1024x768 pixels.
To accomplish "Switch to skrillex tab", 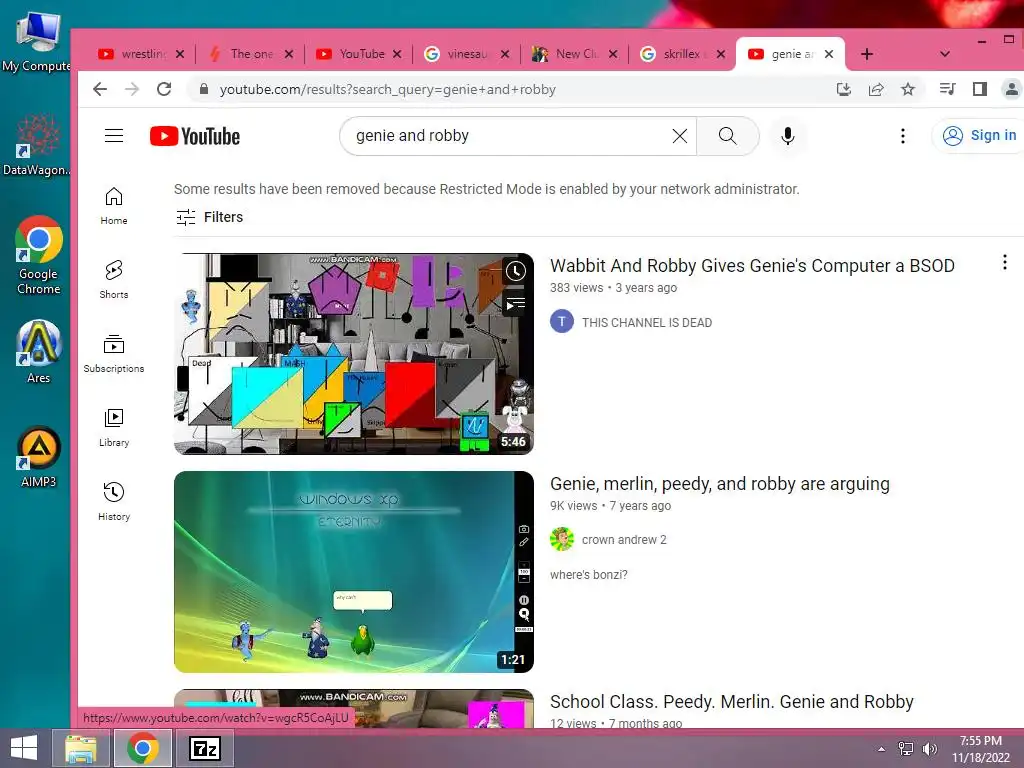I will (676, 54).
